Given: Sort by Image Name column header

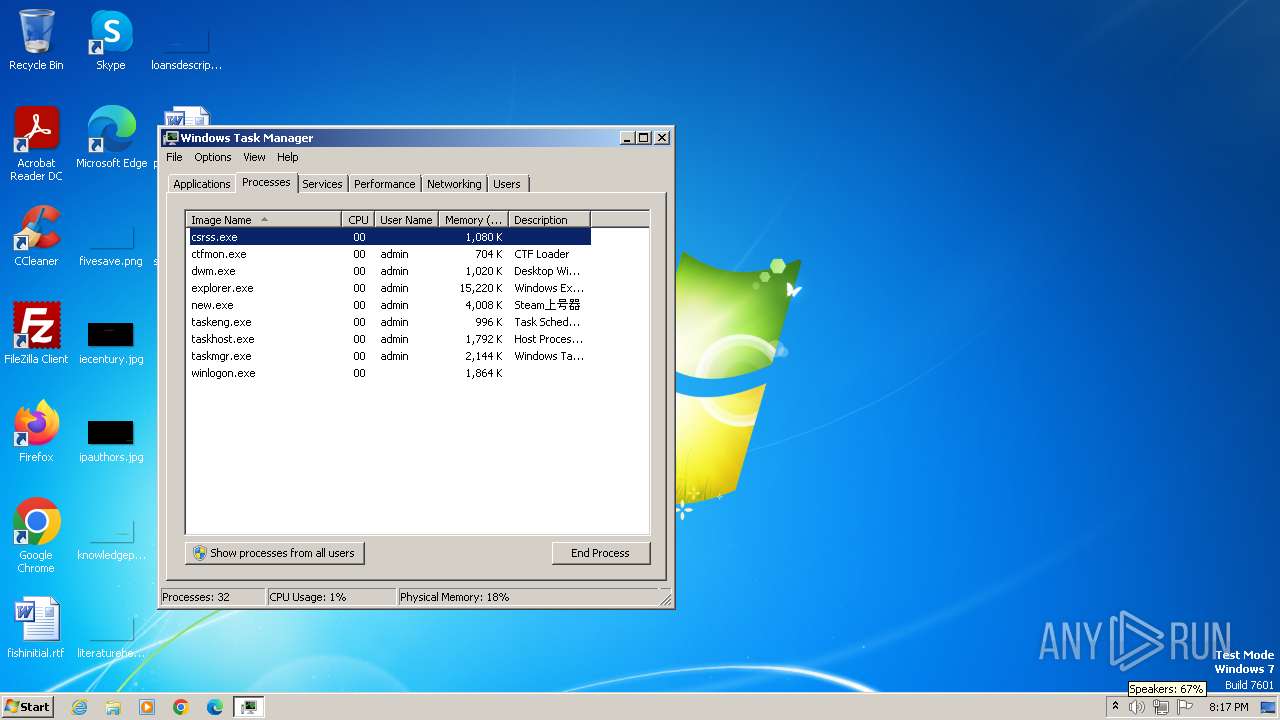Looking at the screenshot, I should 264,220.
